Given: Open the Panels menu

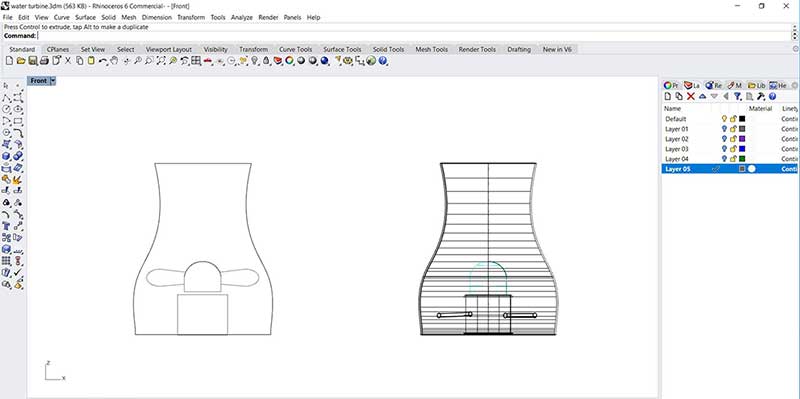Looking at the screenshot, I should pos(292,17).
